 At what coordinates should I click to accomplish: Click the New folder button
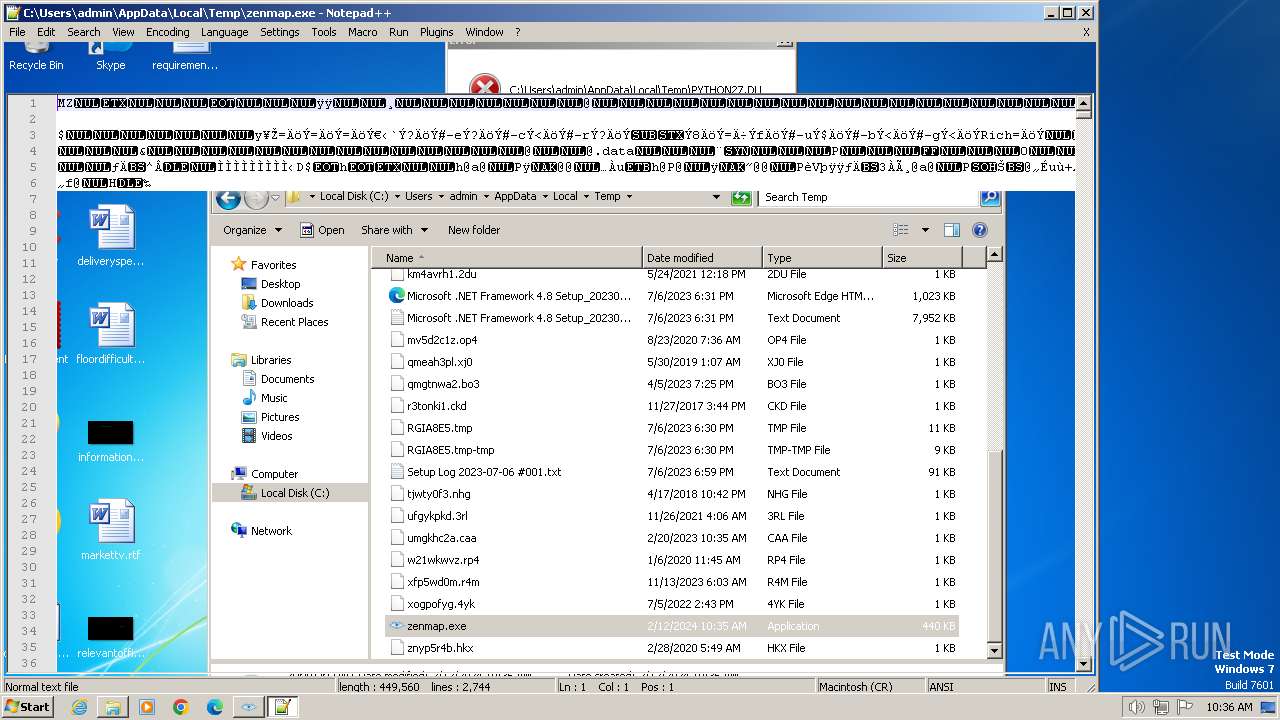pyautogui.click(x=474, y=230)
